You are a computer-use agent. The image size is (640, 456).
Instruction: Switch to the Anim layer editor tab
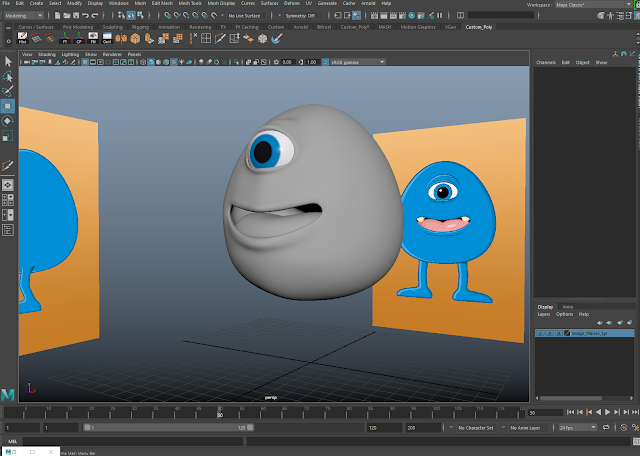568,307
